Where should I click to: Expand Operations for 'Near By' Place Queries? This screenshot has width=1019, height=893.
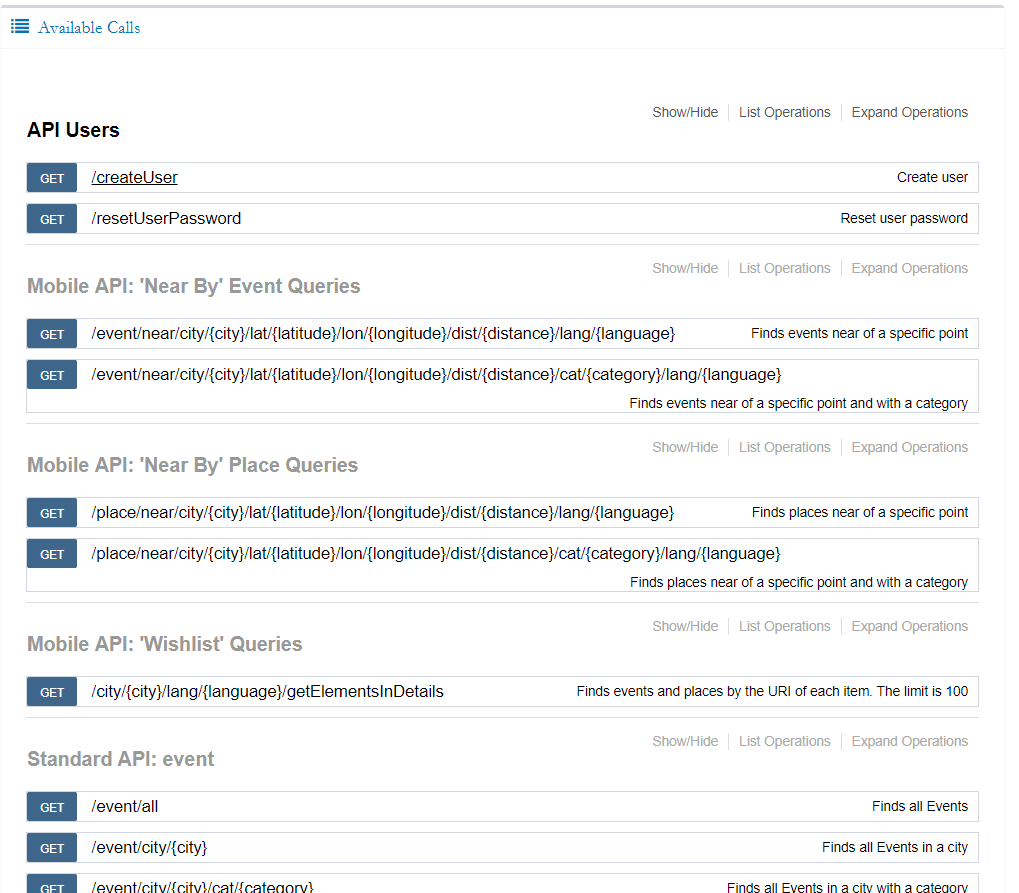909,448
